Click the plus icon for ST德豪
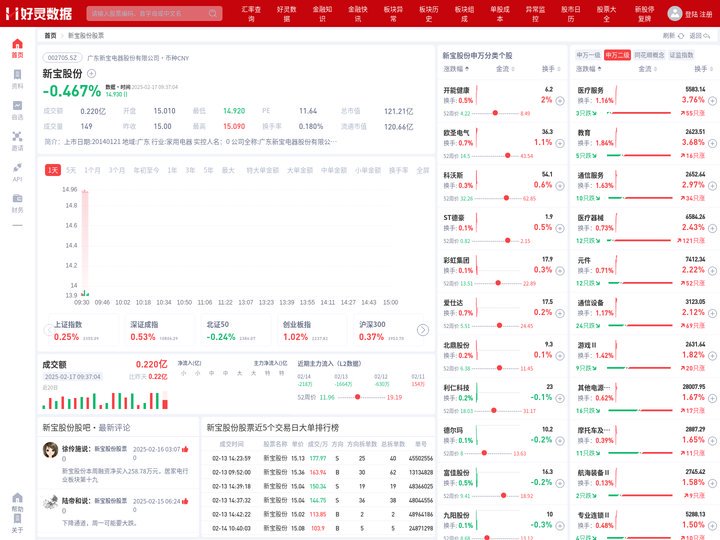This screenshot has height=540, width=720. pyautogui.click(x=560, y=228)
